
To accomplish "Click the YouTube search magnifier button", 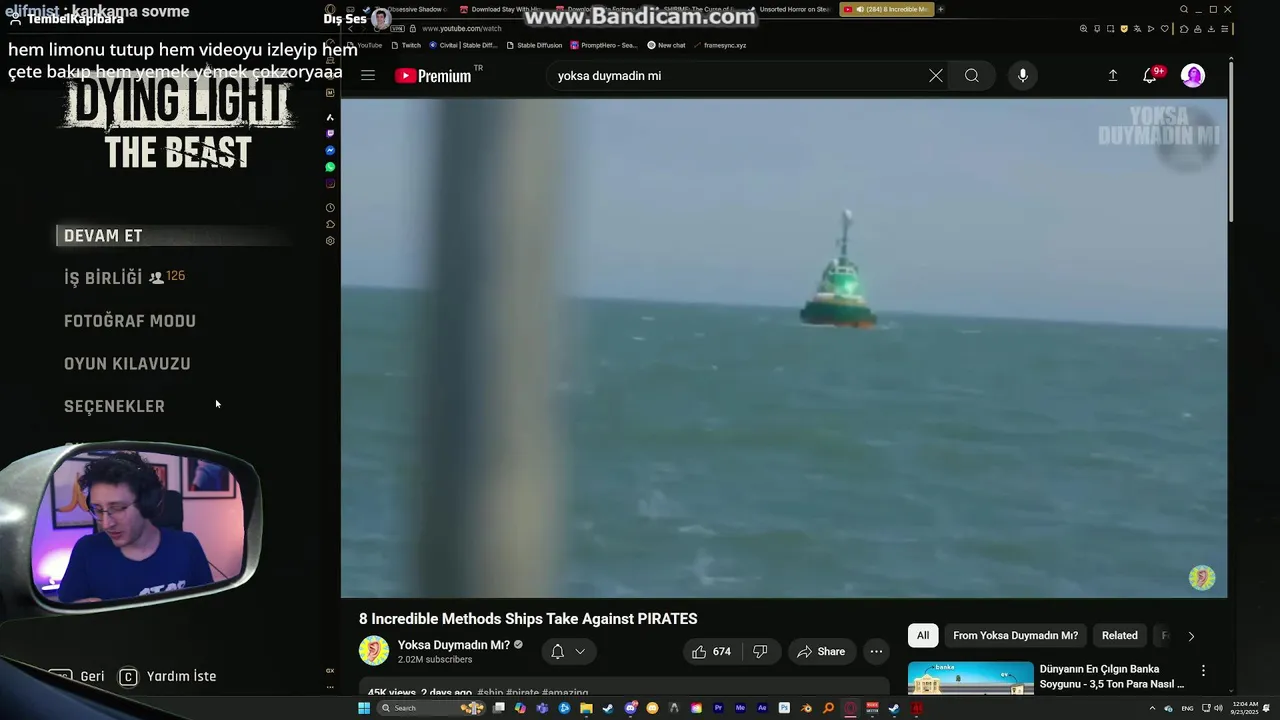I will click(972, 75).
